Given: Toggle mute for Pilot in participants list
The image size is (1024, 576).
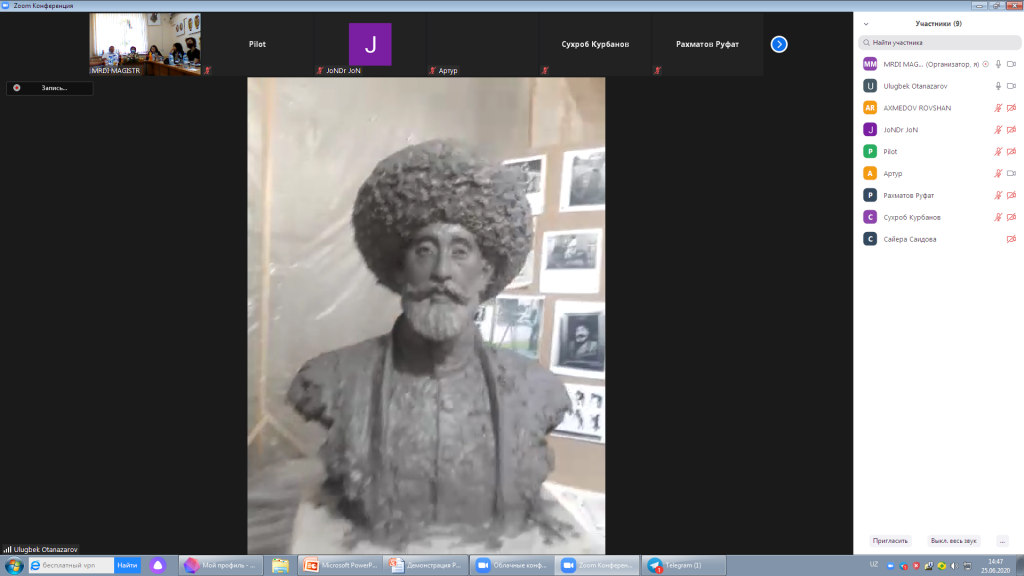Looking at the screenshot, I should coord(998,152).
